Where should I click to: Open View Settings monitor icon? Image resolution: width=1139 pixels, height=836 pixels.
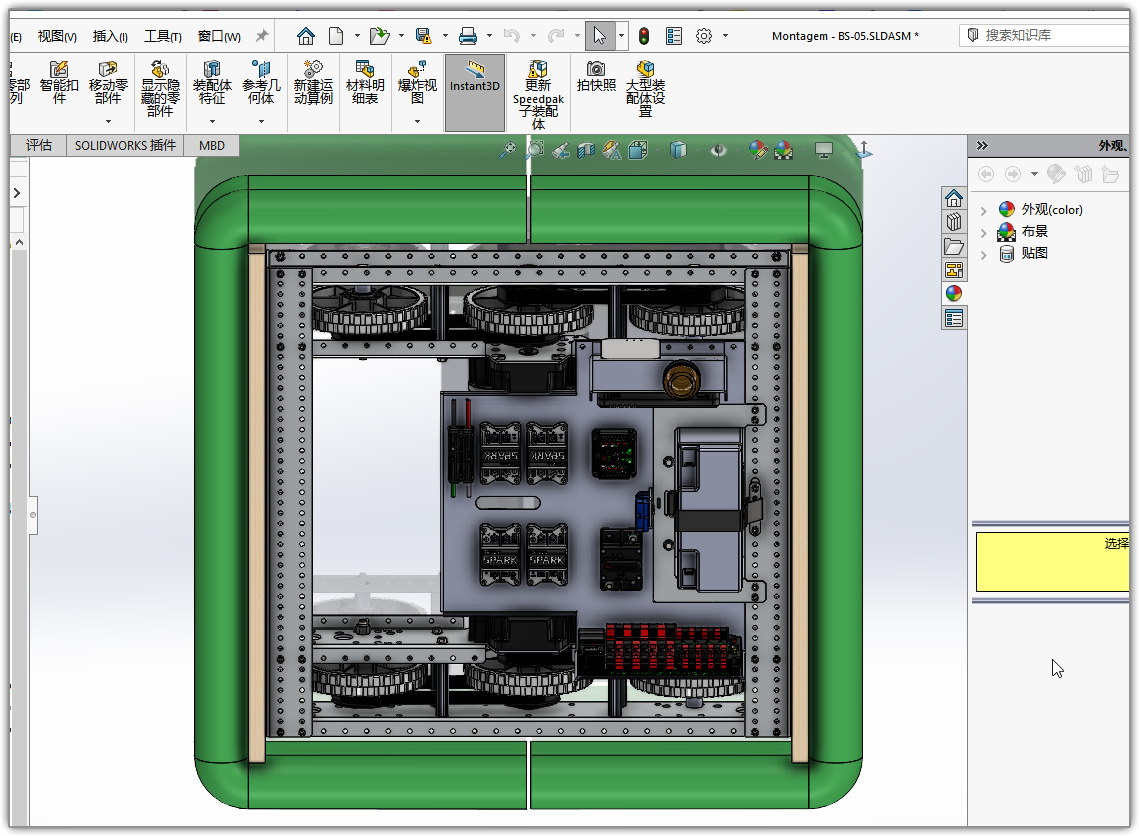click(823, 150)
